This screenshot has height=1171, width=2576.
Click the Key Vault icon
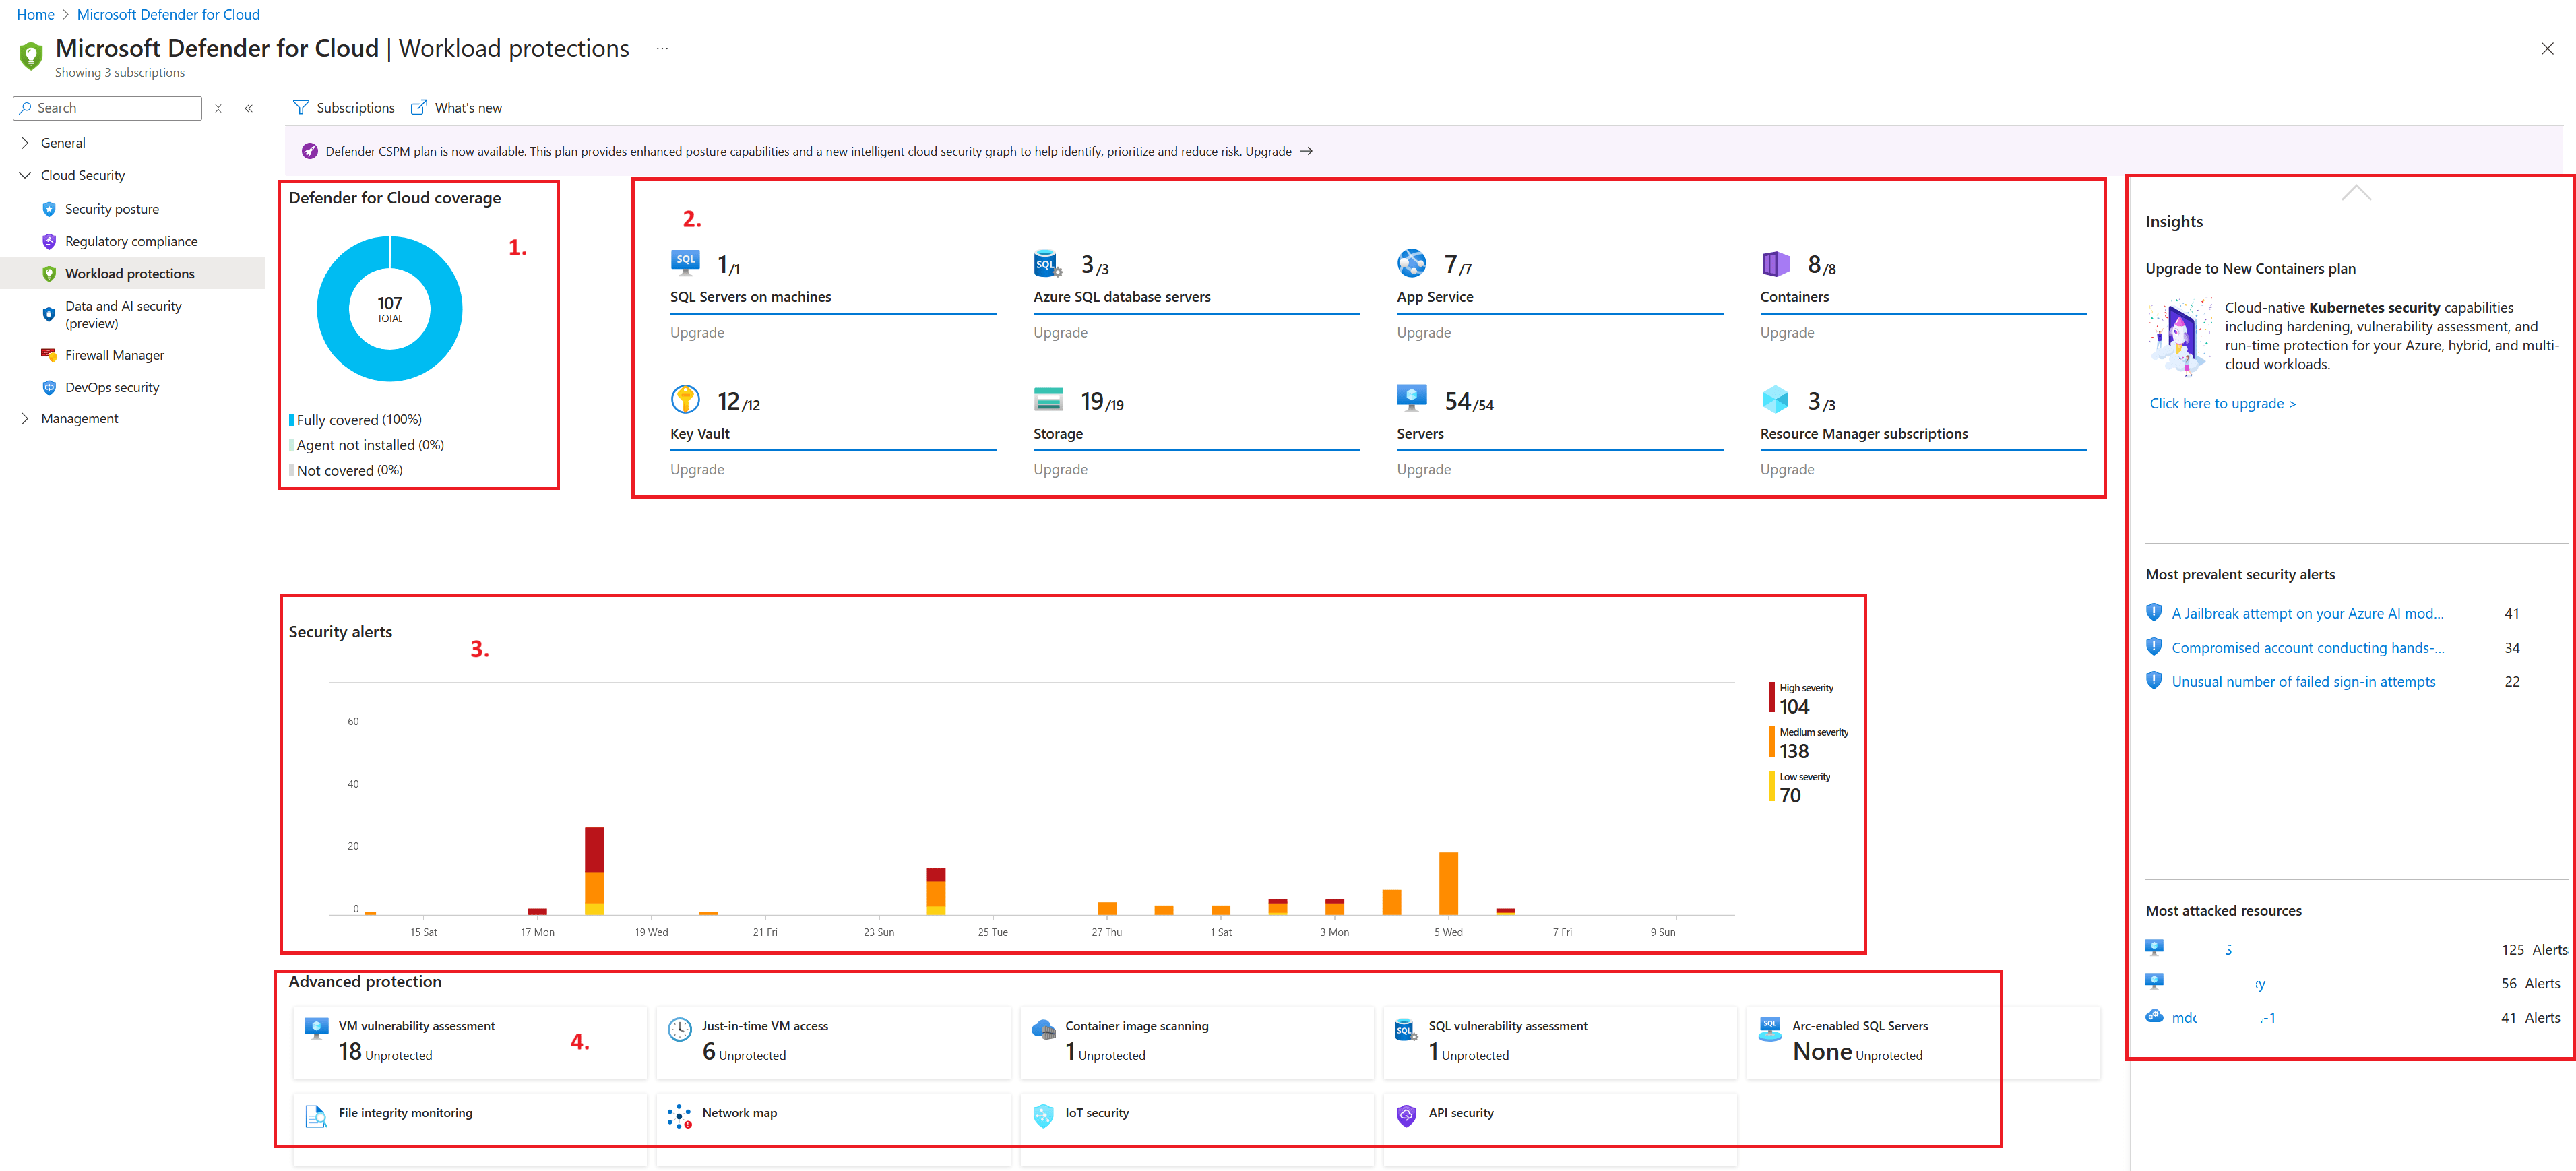pos(685,399)
